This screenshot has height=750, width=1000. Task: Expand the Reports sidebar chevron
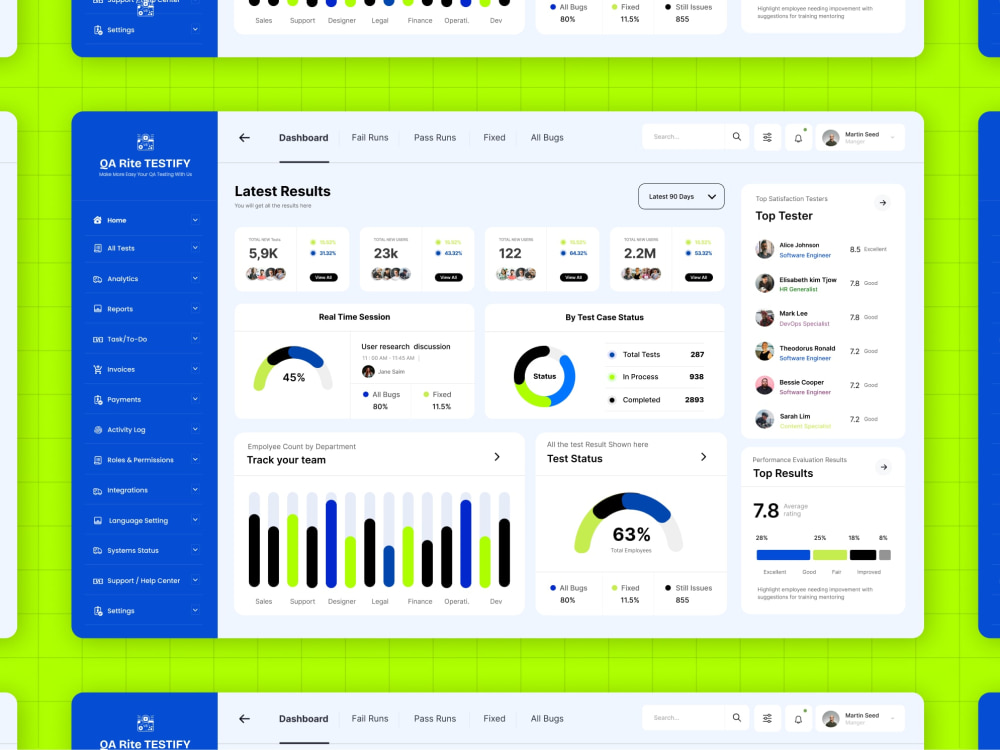[x=195, y=309]
